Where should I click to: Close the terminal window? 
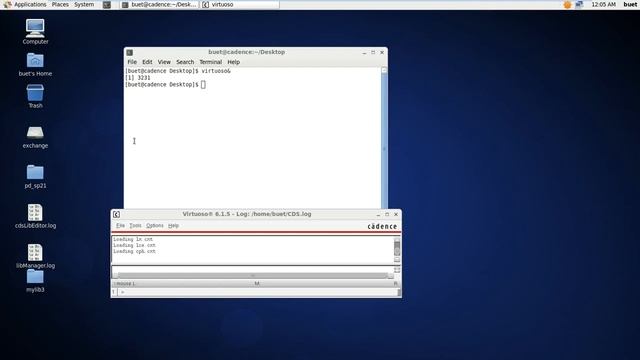click(382, 53)
